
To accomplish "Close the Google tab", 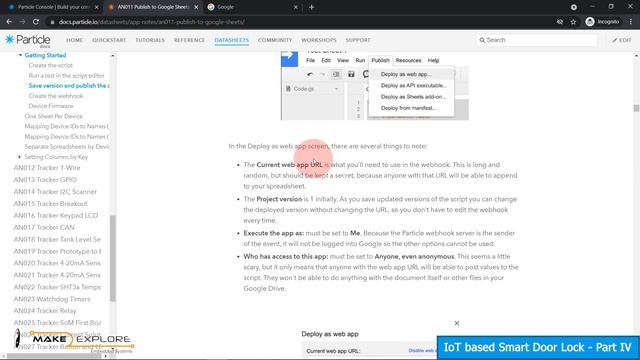I will 296,7.
